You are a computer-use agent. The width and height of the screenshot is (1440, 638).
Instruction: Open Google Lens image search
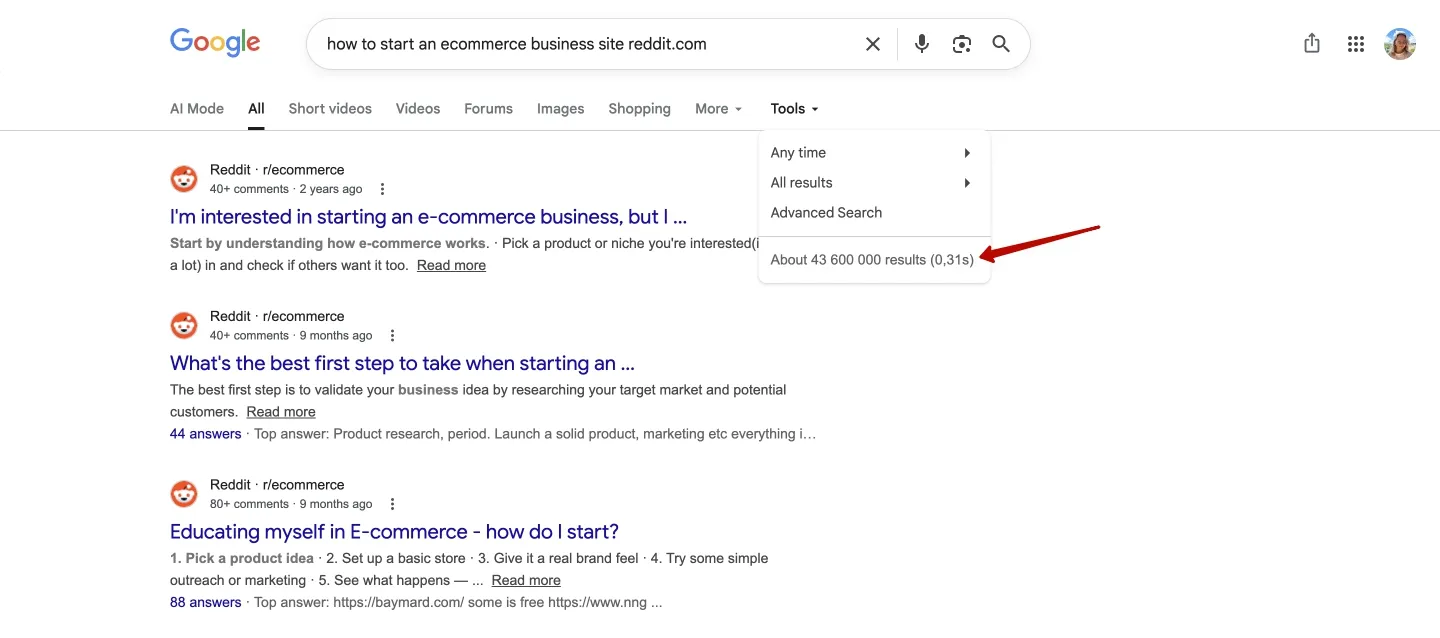[x=961, y=43]
